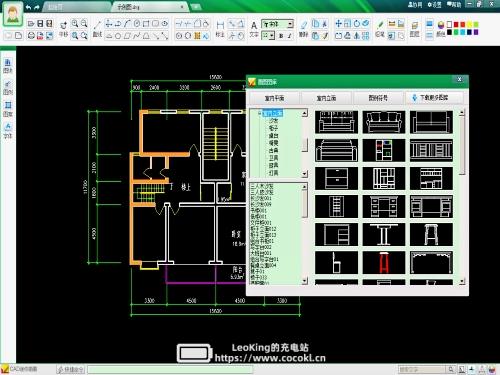The height and width of the screenshot is (375, 500).
Task: Select the first sofa thumbnail
Action: tap(336, 122)
